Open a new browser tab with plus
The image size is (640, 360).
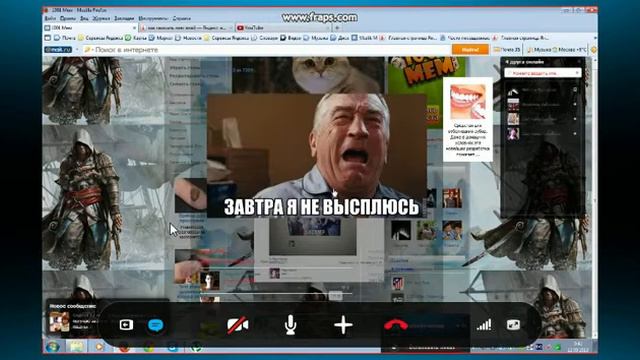pos(337,28)
